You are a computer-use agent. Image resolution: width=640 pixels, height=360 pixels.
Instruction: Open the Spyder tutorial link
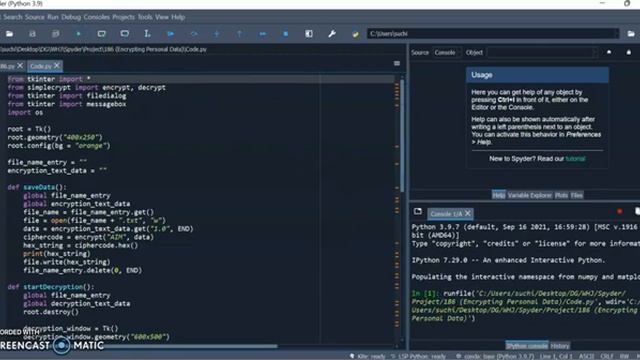pos(576,159)
